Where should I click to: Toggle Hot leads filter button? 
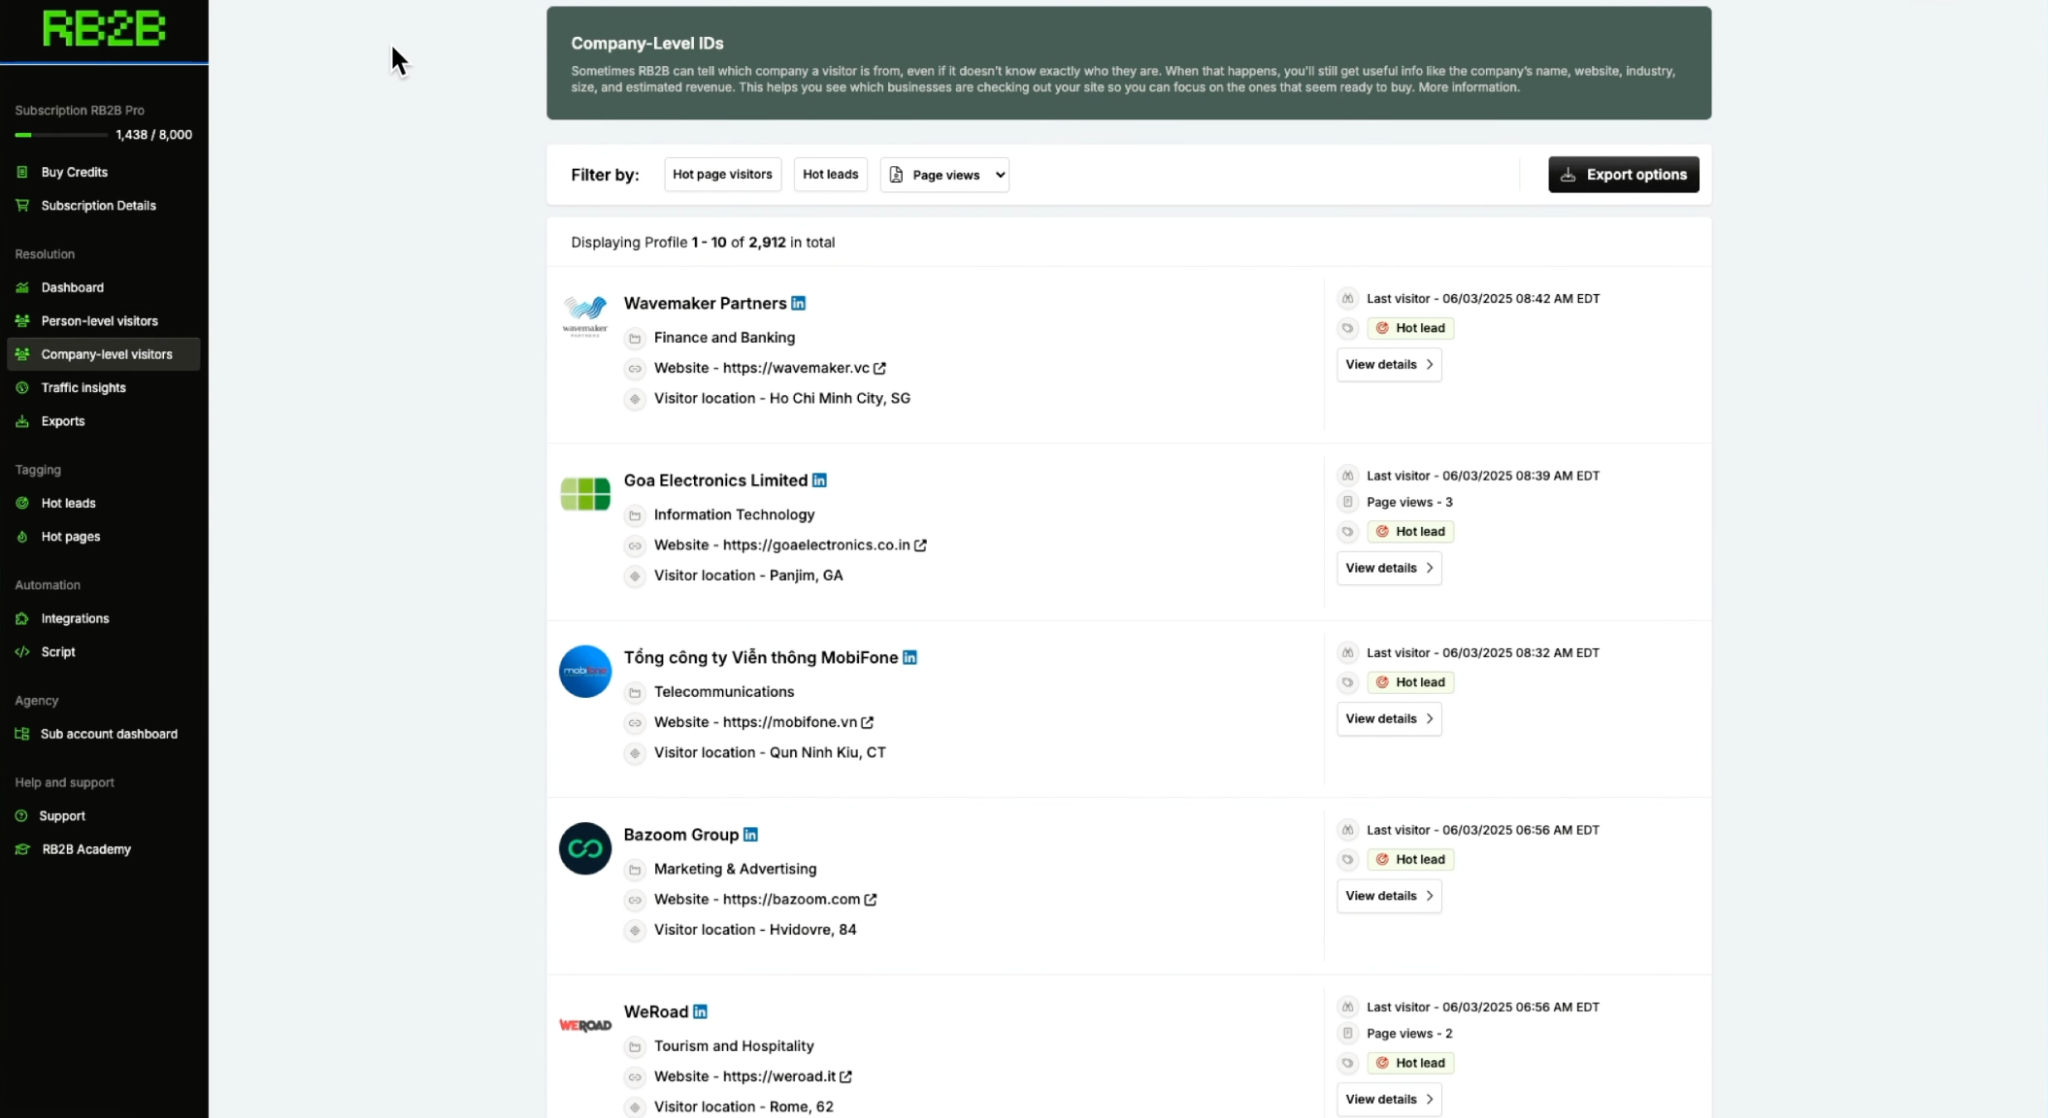(x=830, y=174)
